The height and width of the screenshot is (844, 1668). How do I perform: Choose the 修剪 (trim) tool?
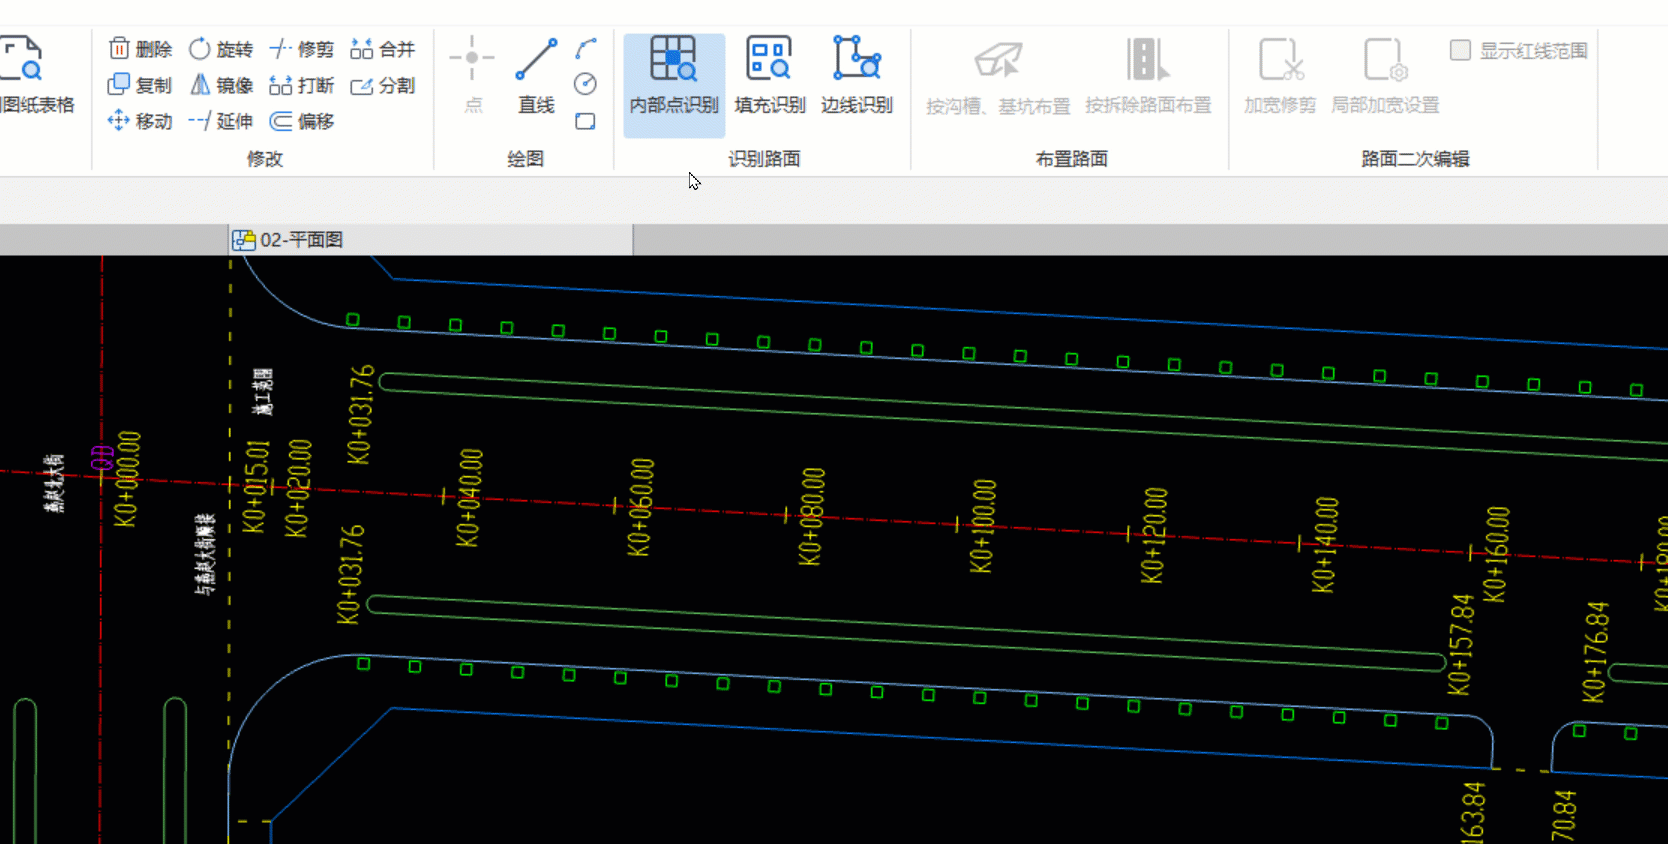302,49
